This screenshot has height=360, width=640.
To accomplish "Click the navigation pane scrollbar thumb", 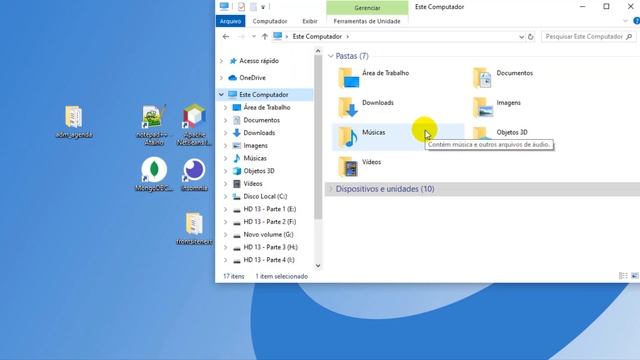I will (x=318, y=137).
